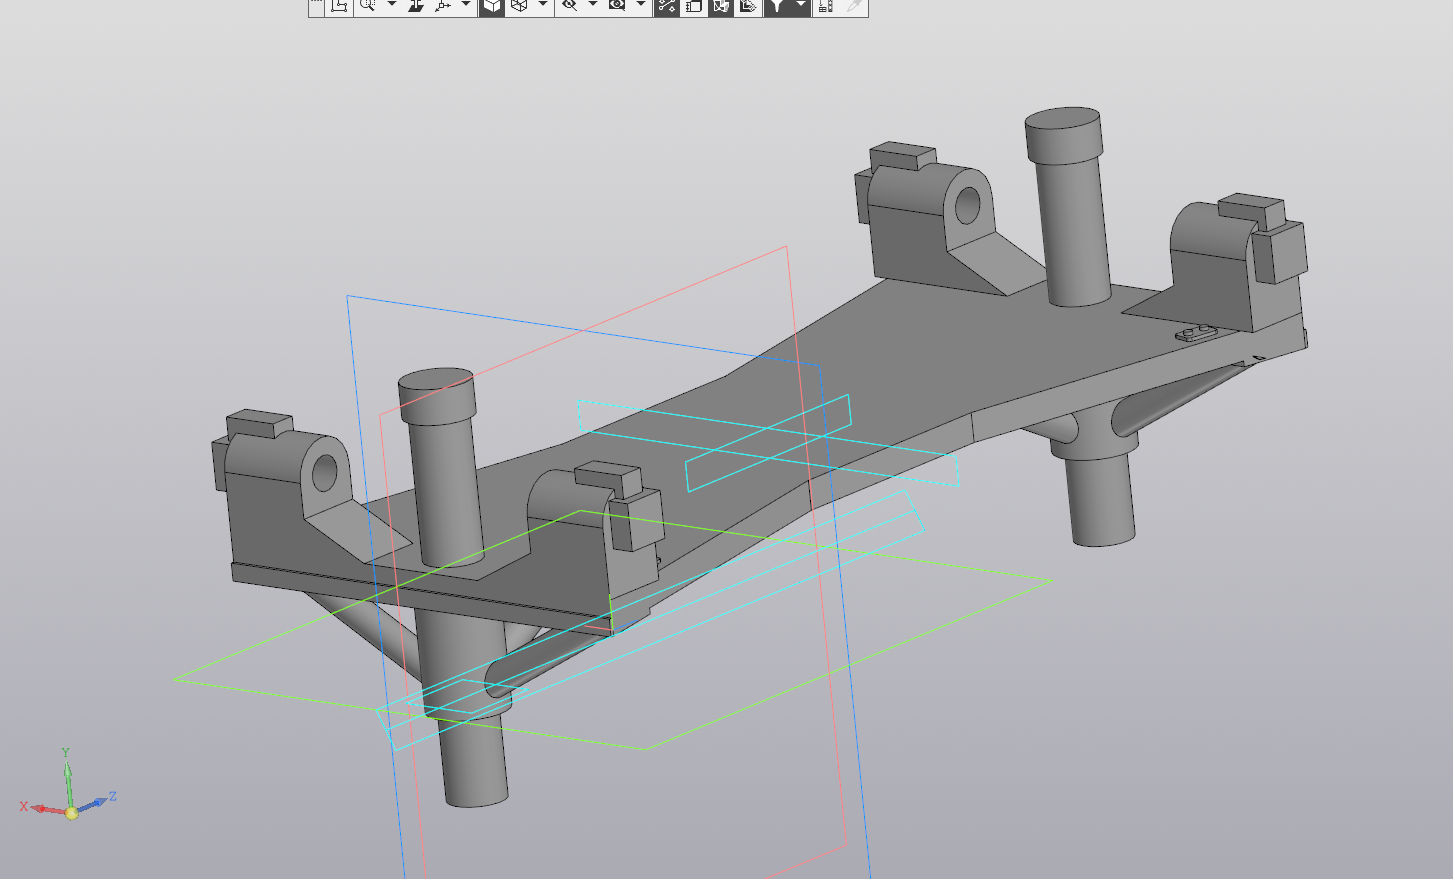Viewport: 1455px width, 881px height.
Task: Click the toolbar drag handle at left edge
Action: (x=316, y=6)
